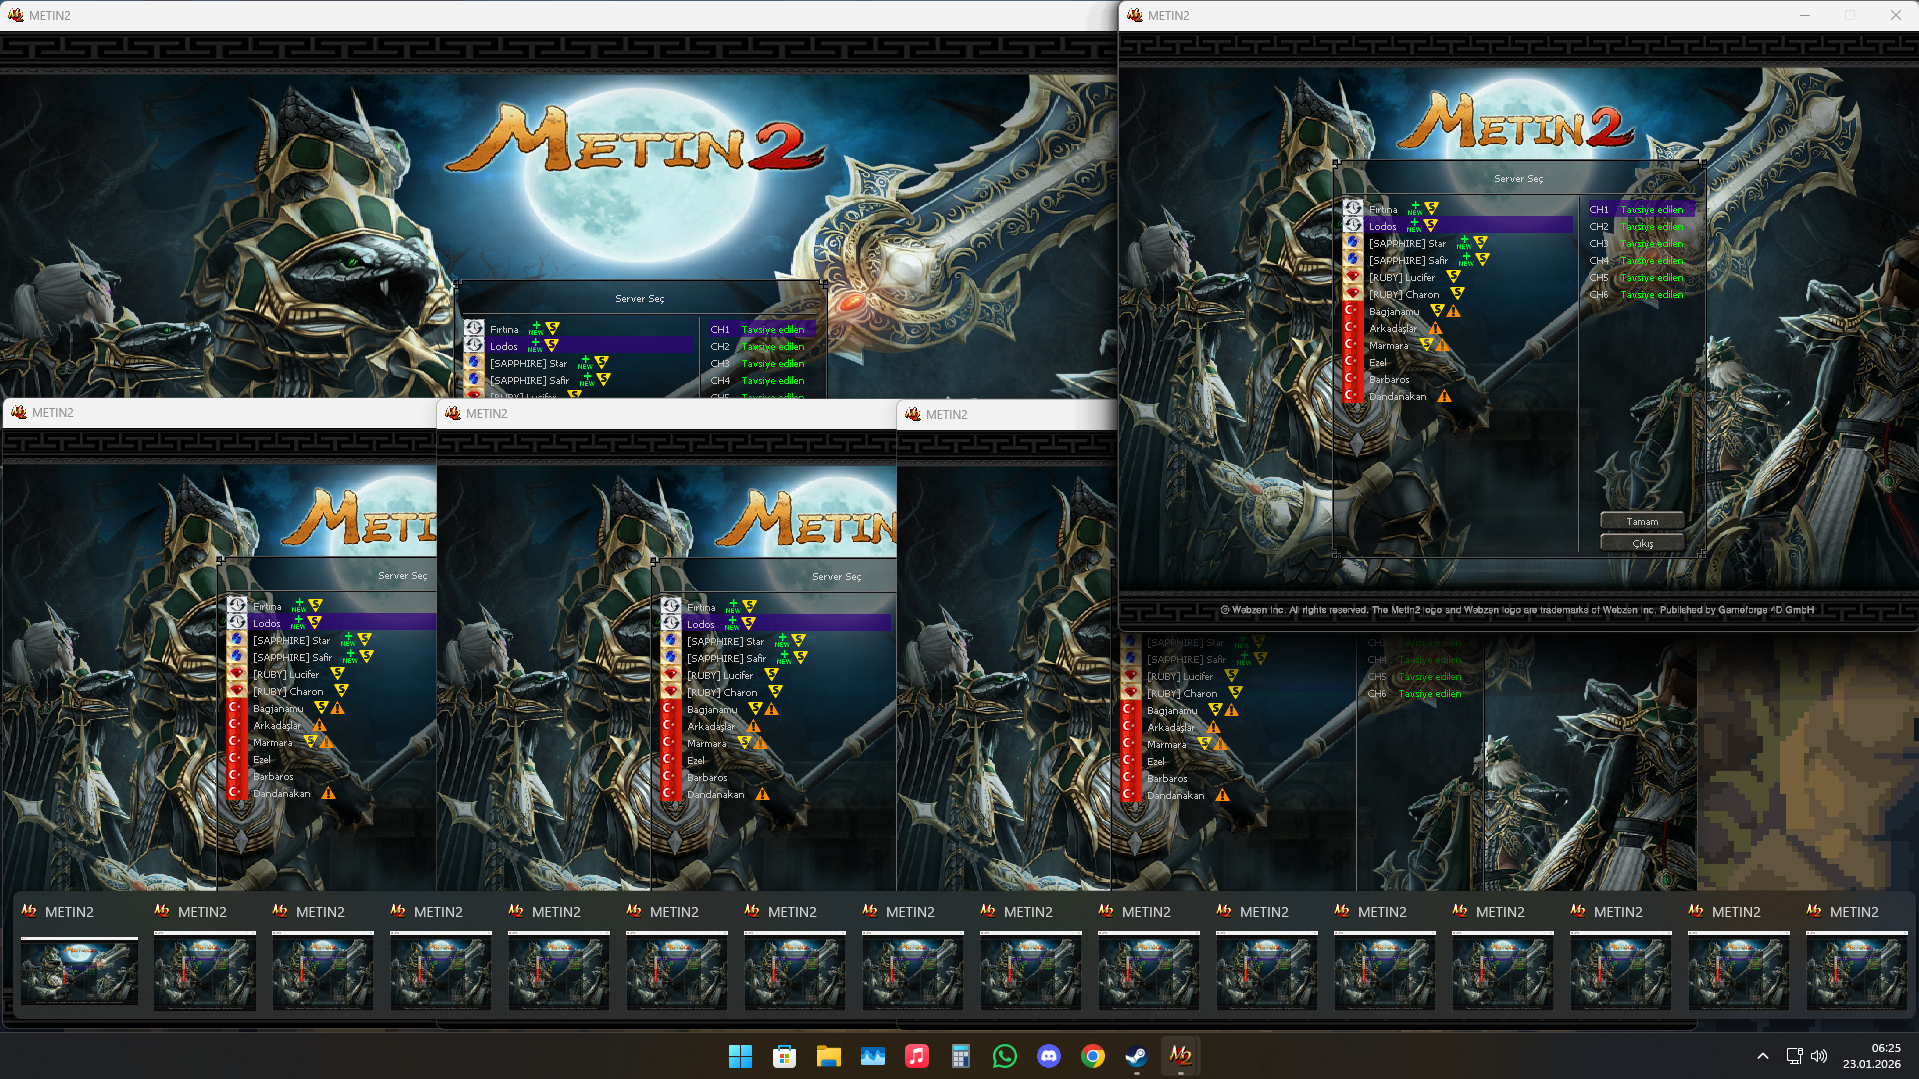
Task: Open Discord from the Windows taskbar
Action: pyautogui.click(x=1048, y=1056)
